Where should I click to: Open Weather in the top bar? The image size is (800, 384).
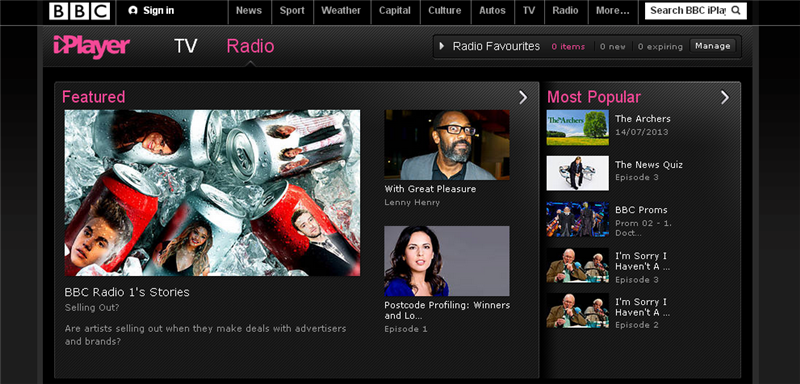pyautogui.click(x=341, y=11)
